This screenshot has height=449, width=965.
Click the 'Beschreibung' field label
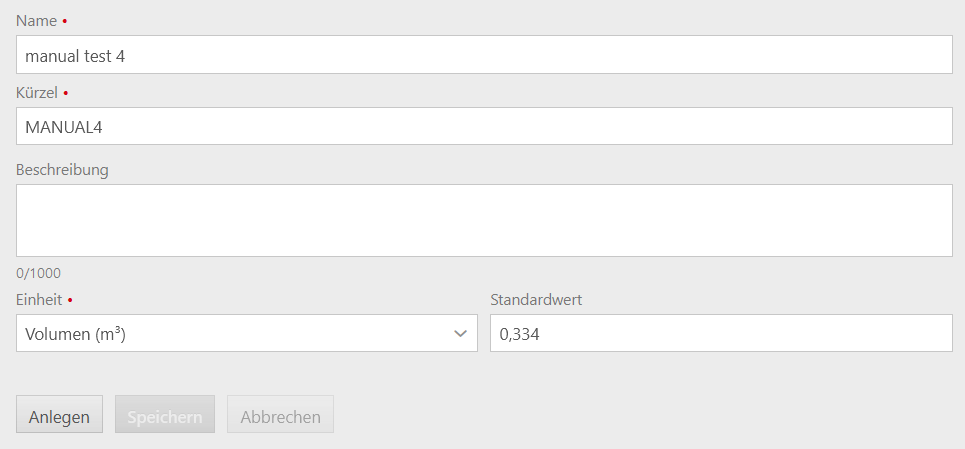(62, 170)
